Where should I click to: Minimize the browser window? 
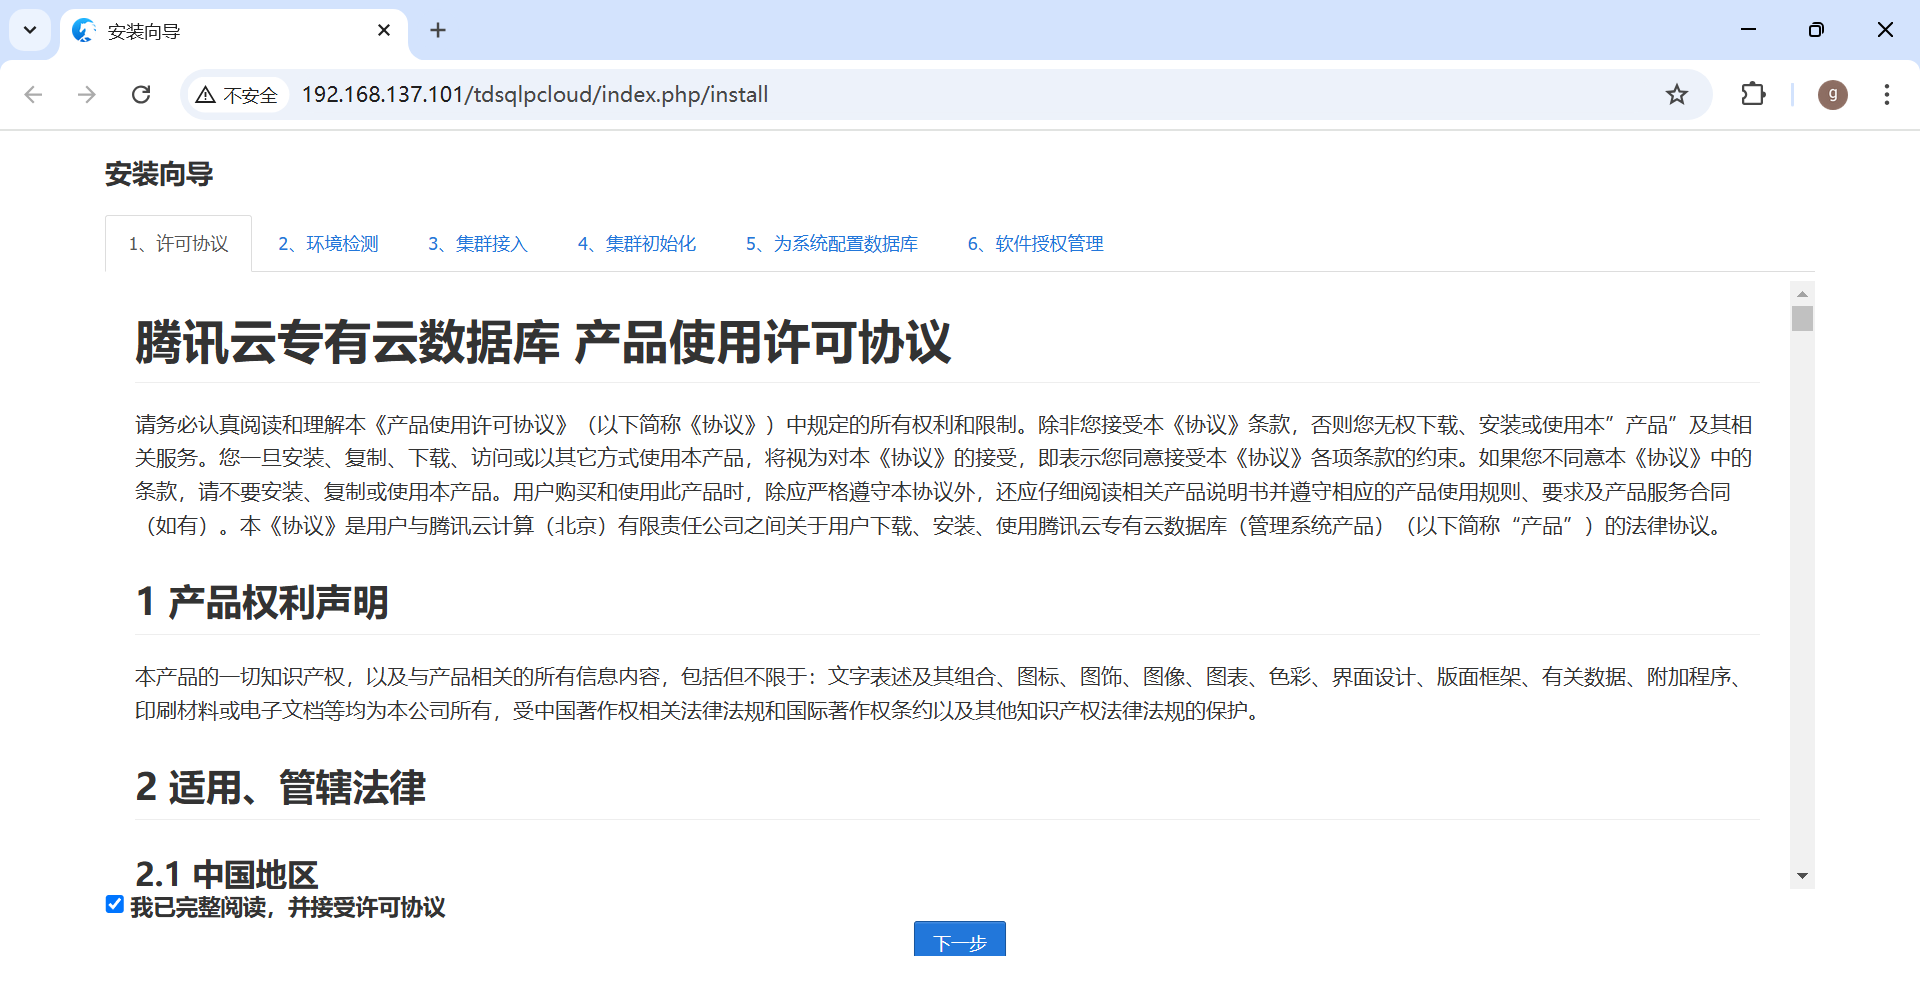pos(1748,30)
